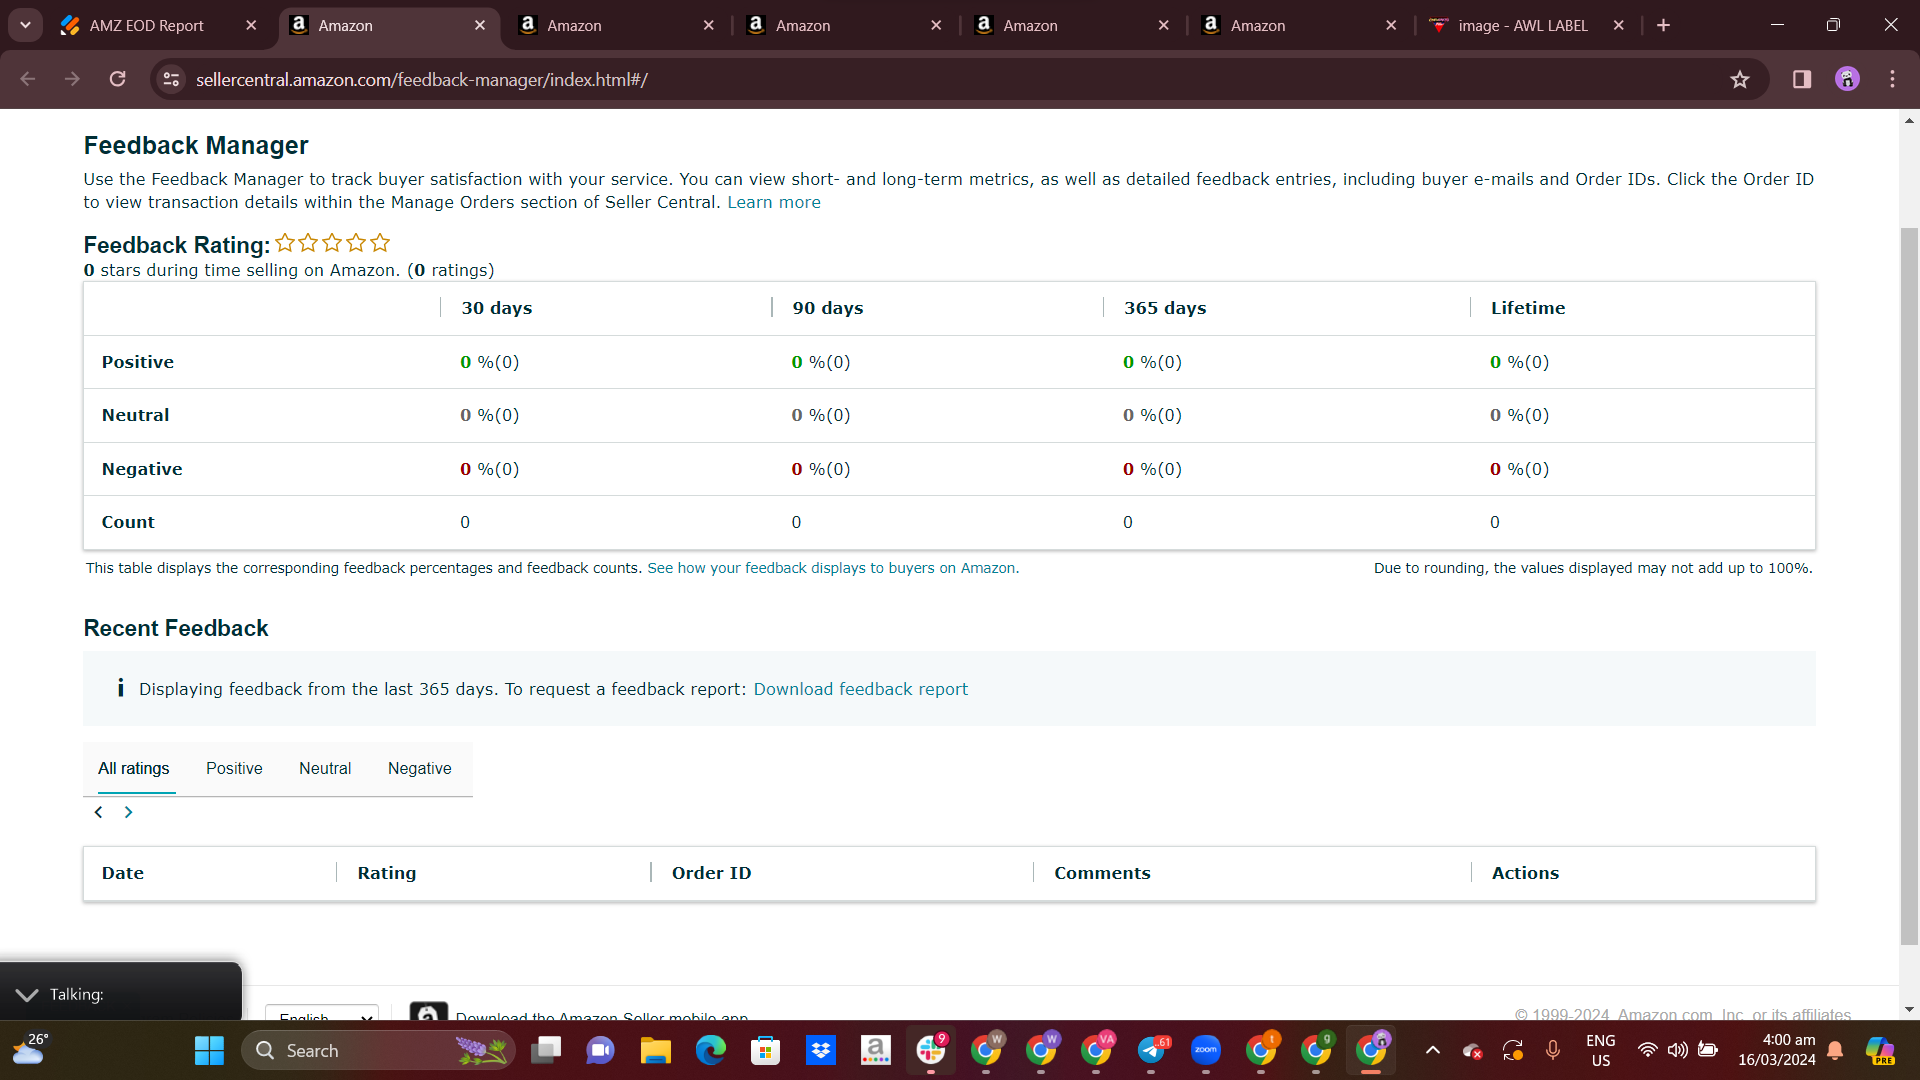Viewport: 1920px width, 1080px height.
Task: Close the image - AWL LABEL tab
Action: coord(1619,25)
